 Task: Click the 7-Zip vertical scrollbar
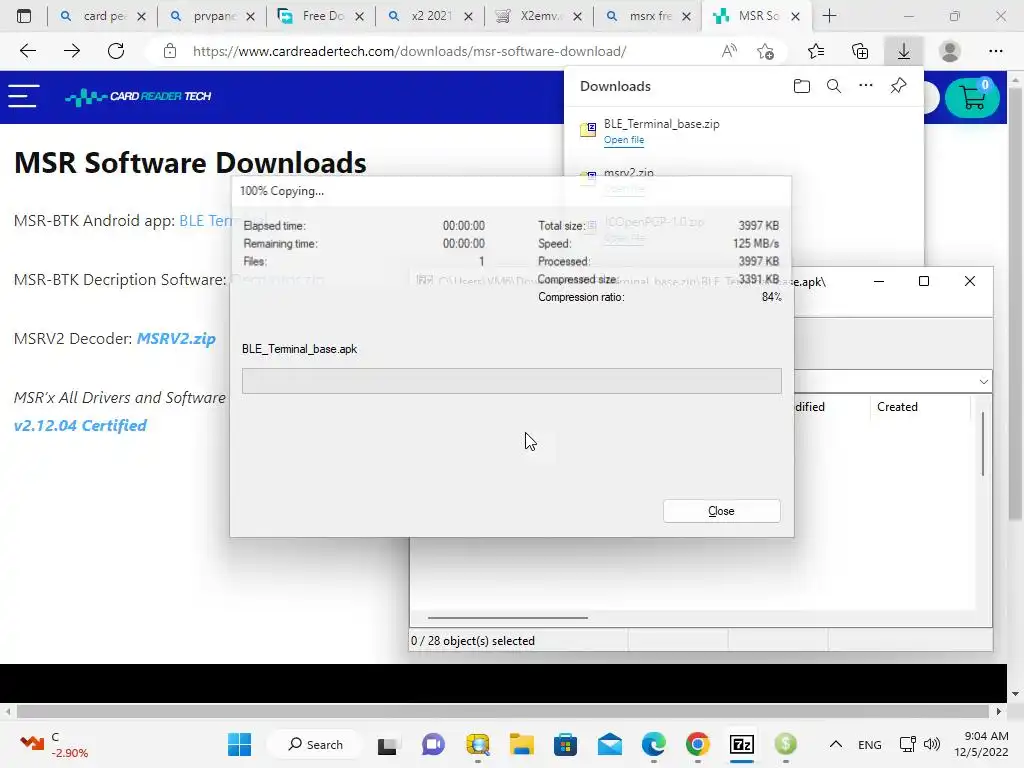click(982, 444)
